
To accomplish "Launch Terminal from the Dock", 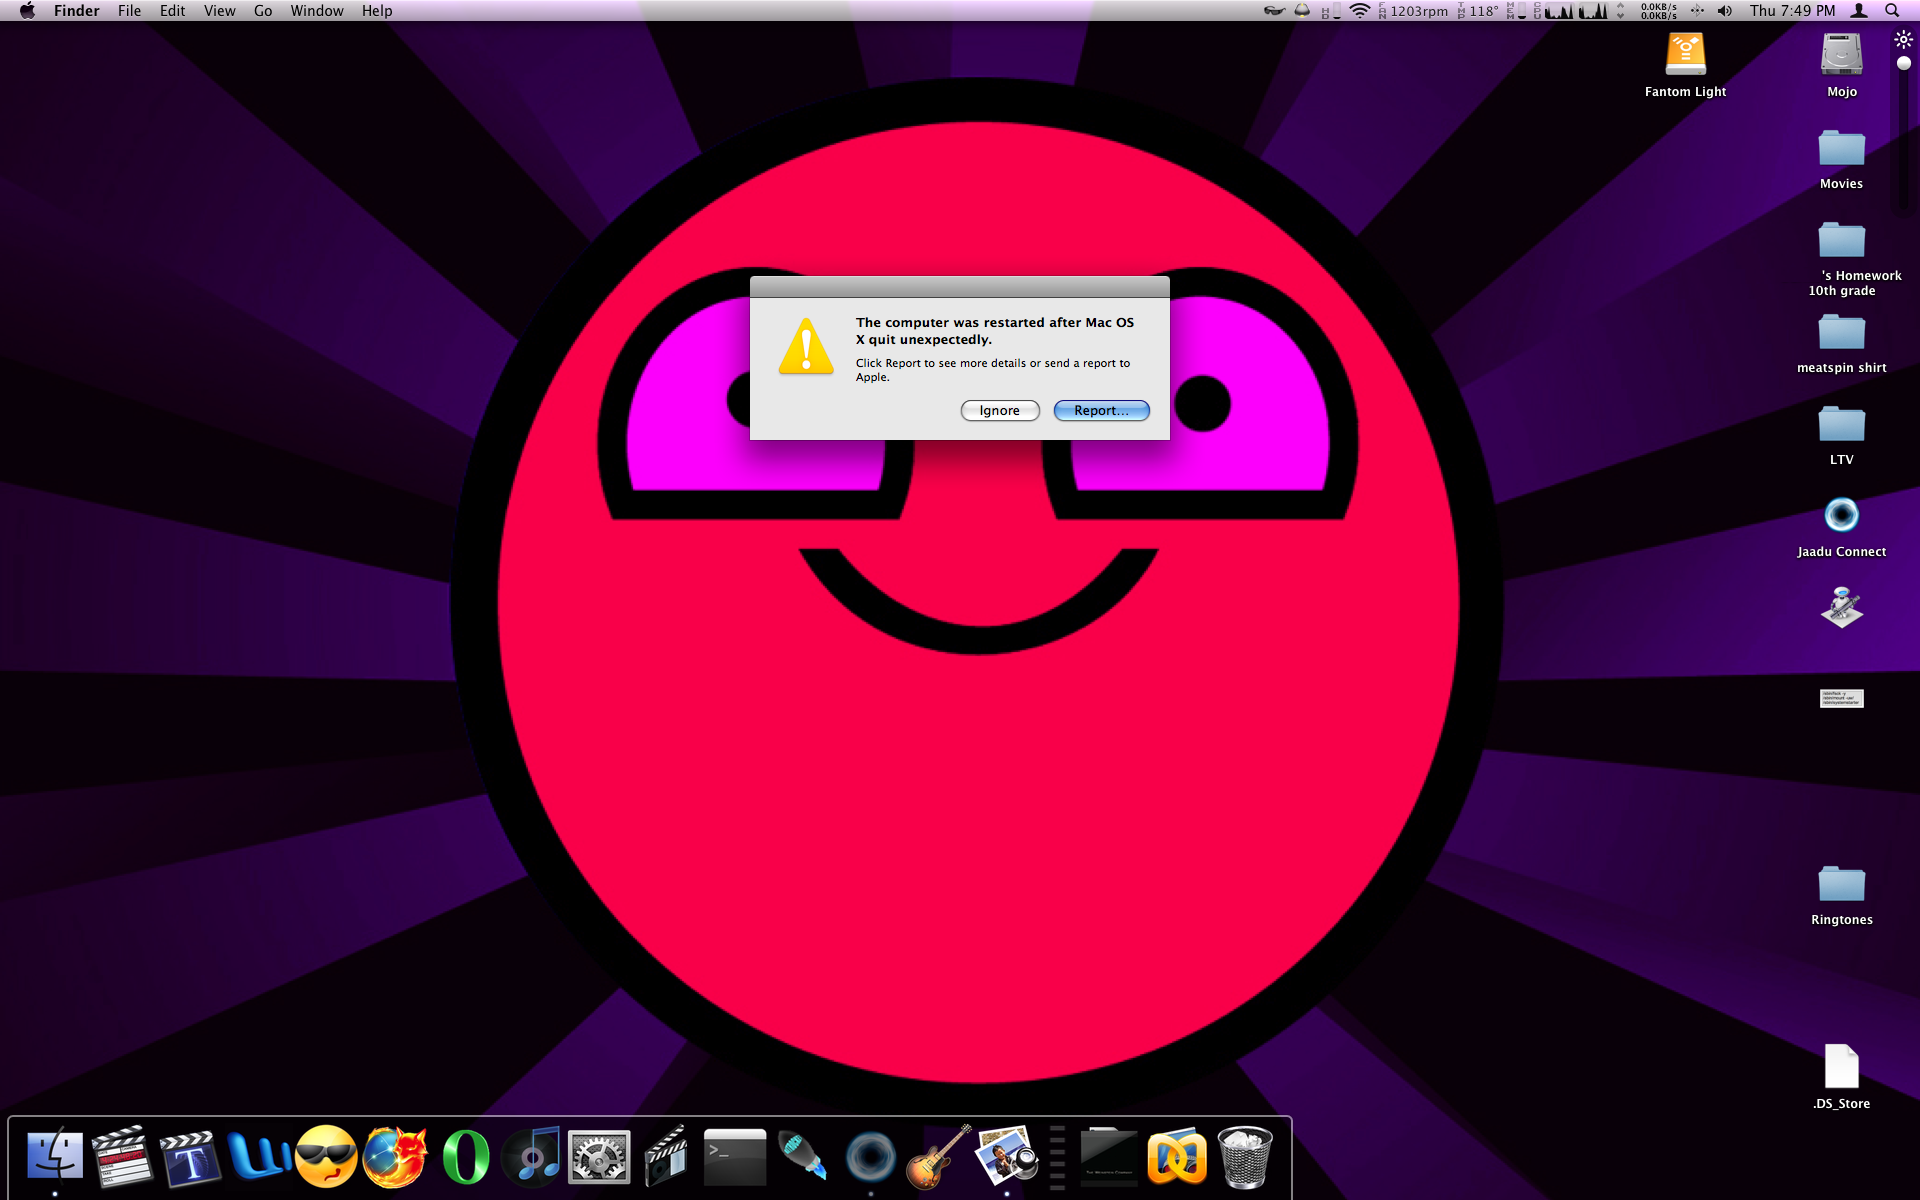I will pos(735,1157).
